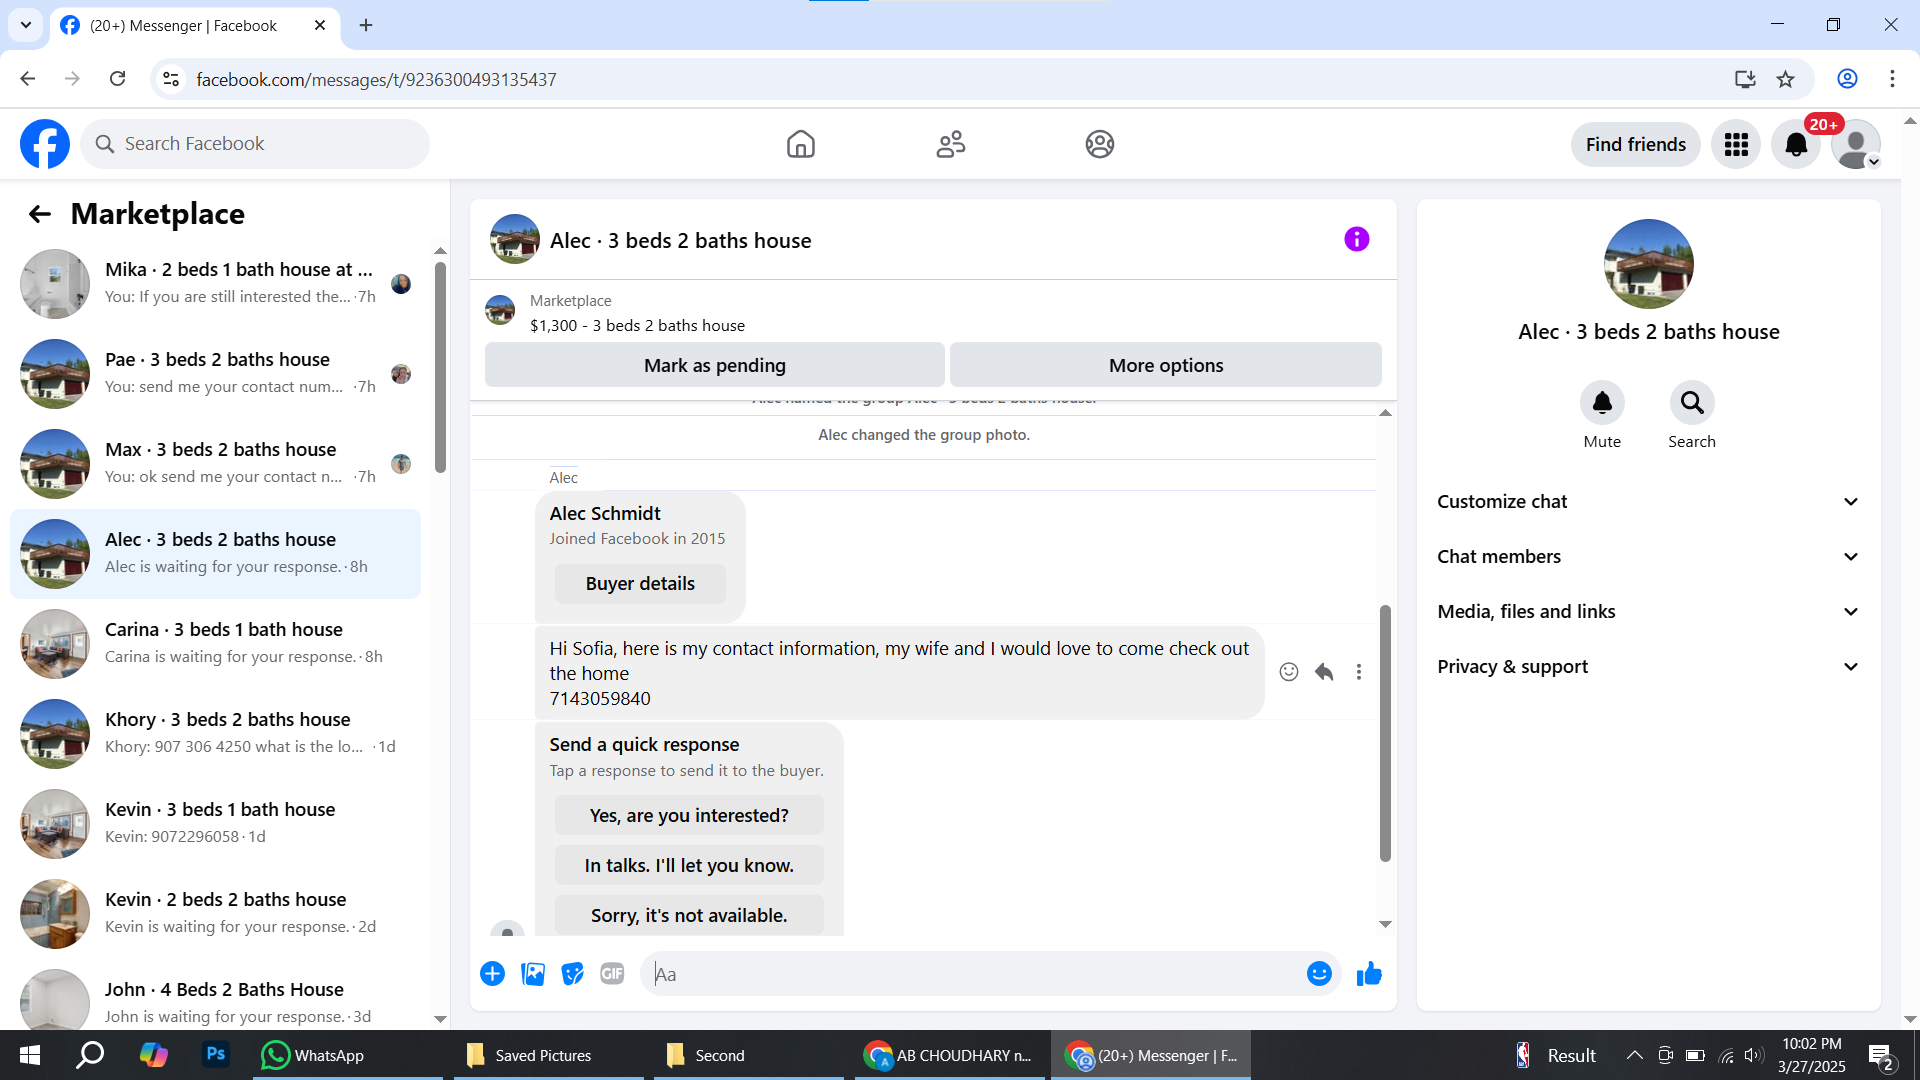The width and height of the screenshot is (1920, 1080).
Task: Expand Media, files and links section
Action: click(1648, 612)
